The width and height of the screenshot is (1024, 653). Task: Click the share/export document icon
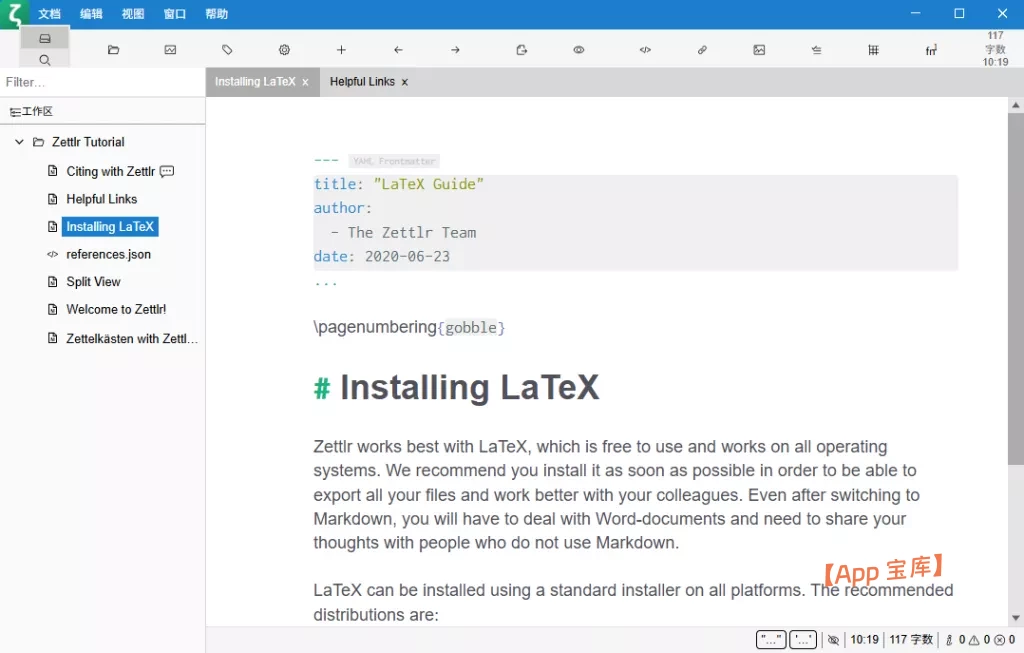tap(521, 50)
